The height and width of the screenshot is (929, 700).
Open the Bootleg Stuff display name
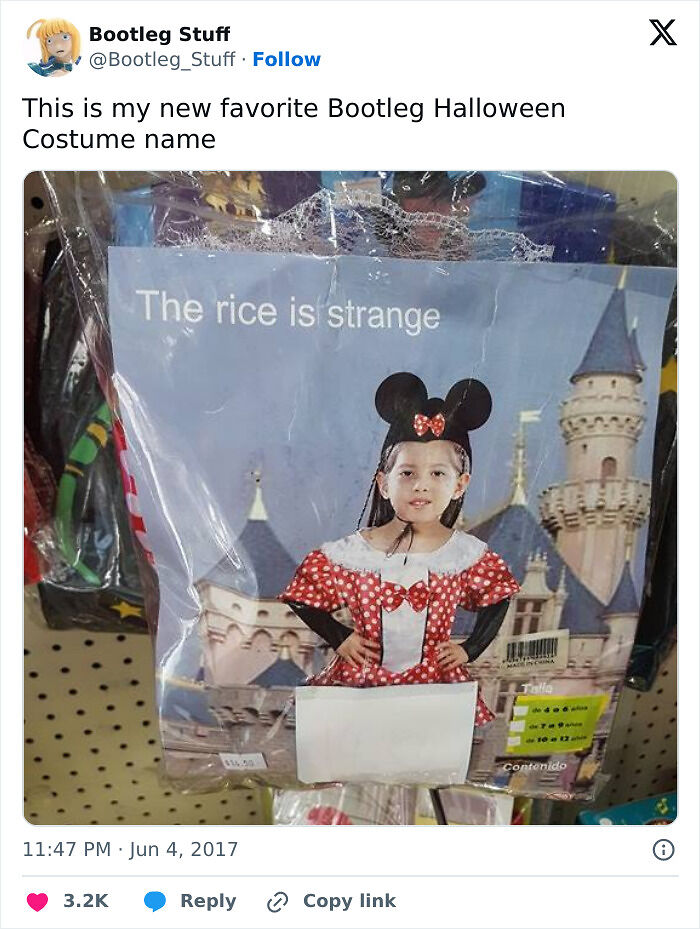(159, 34)
